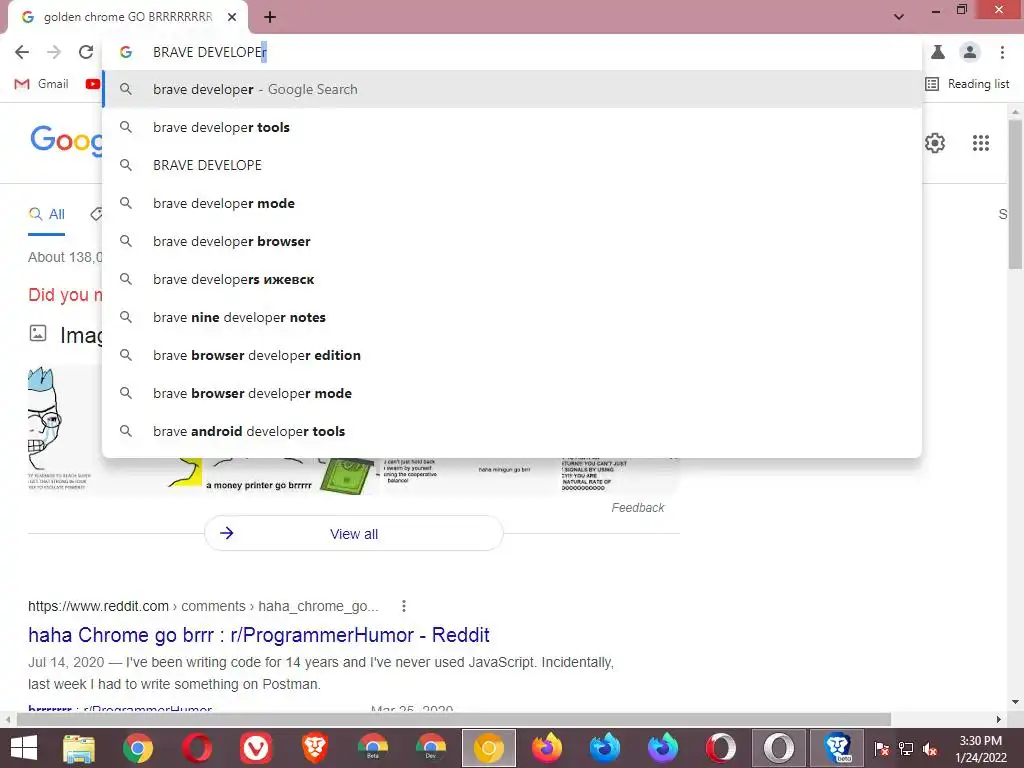Open red Opera beside Firefox Nightly
Viewport: 1024px width, 768px height.
(721, 748)
